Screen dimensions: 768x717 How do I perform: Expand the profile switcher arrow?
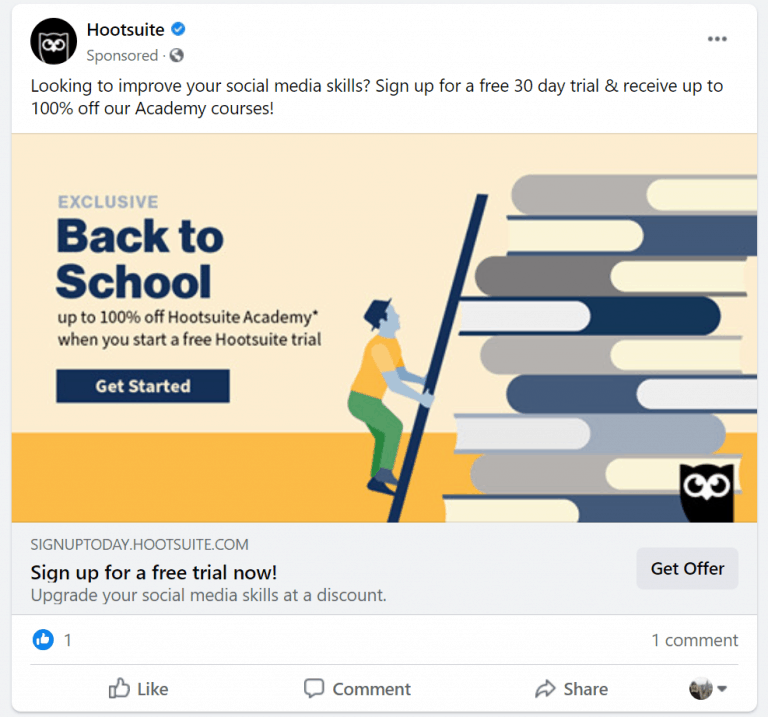721,689
